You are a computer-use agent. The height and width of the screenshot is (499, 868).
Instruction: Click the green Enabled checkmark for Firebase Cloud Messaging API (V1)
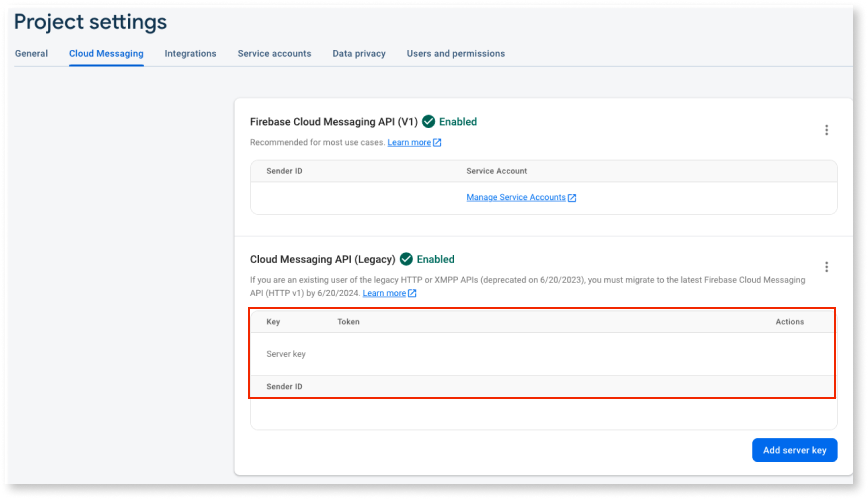[x=428, y=122]
